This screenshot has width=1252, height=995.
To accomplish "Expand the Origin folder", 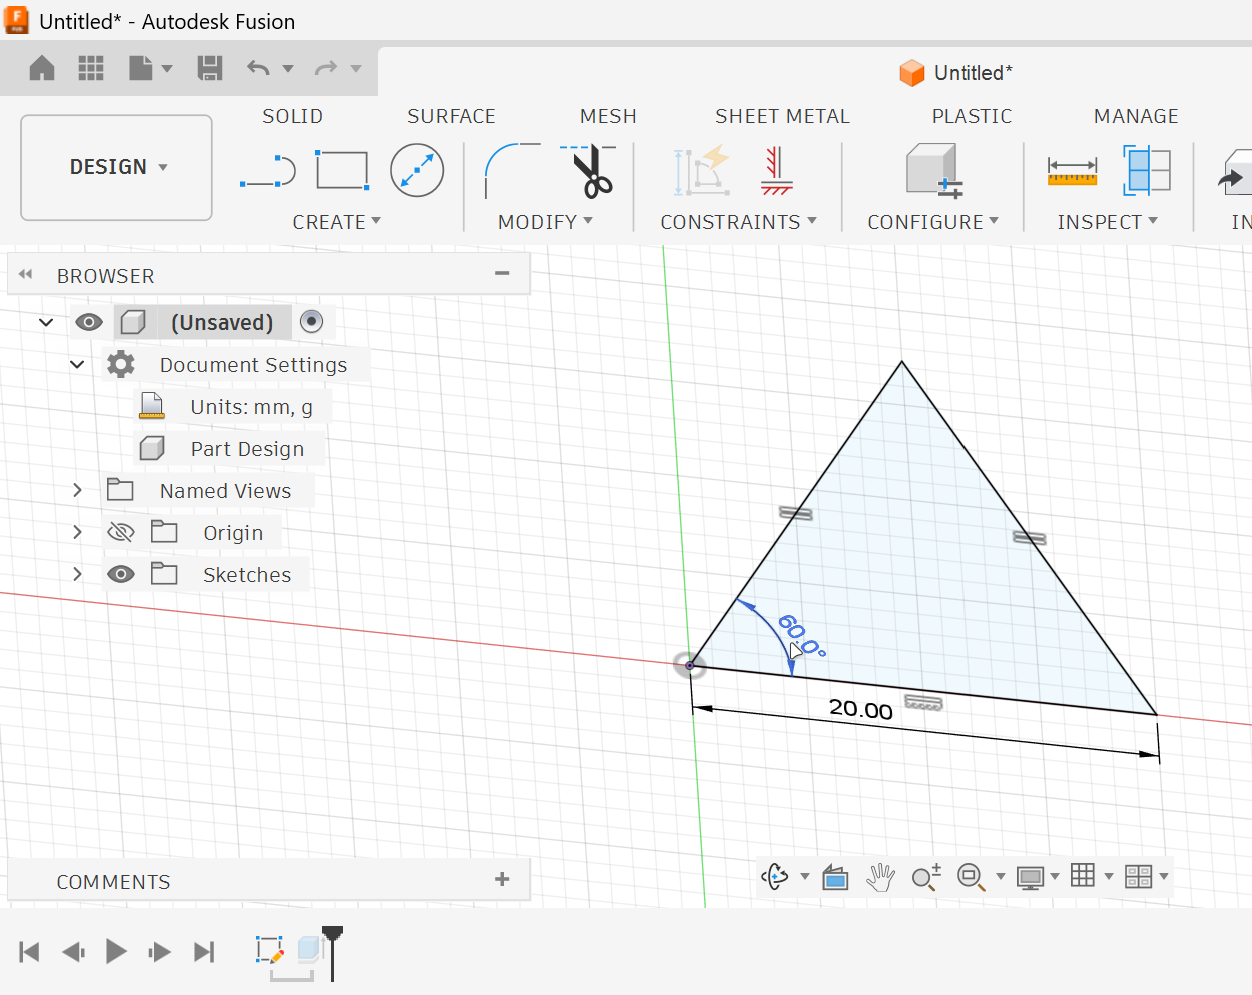I will click(77, 532).
